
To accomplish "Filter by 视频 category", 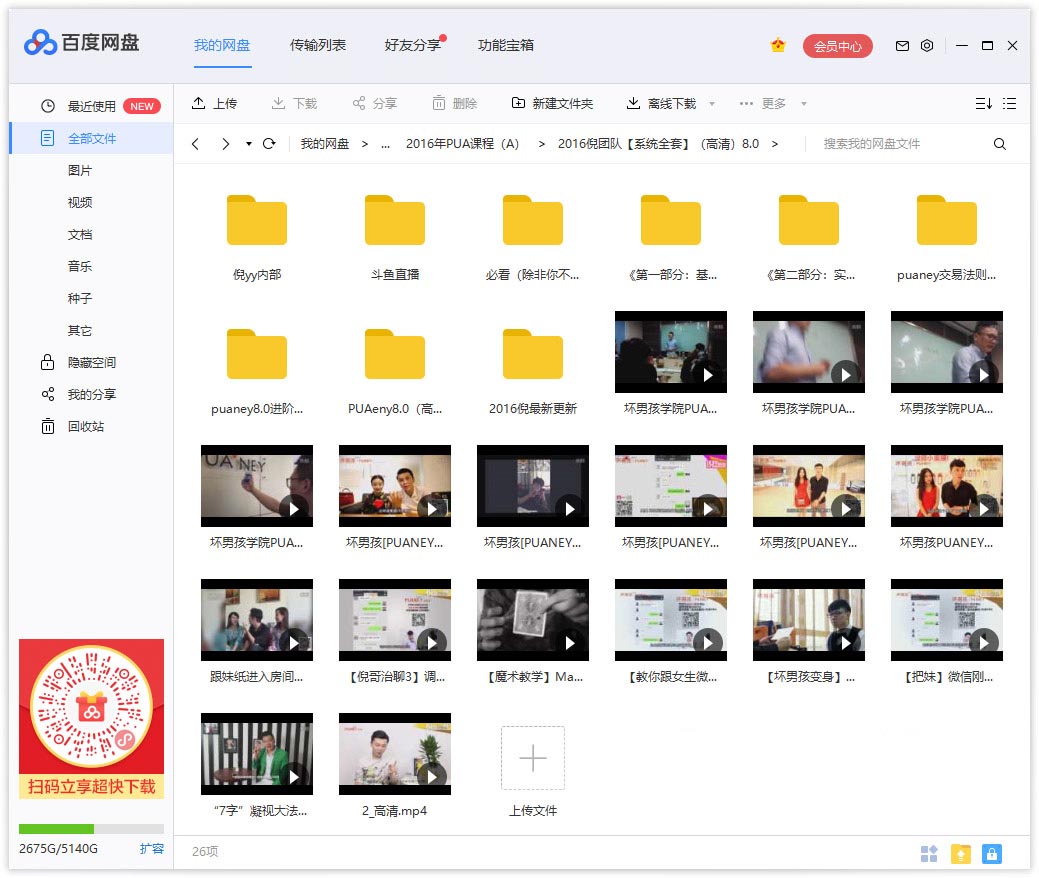I will (x=80, y=202).
